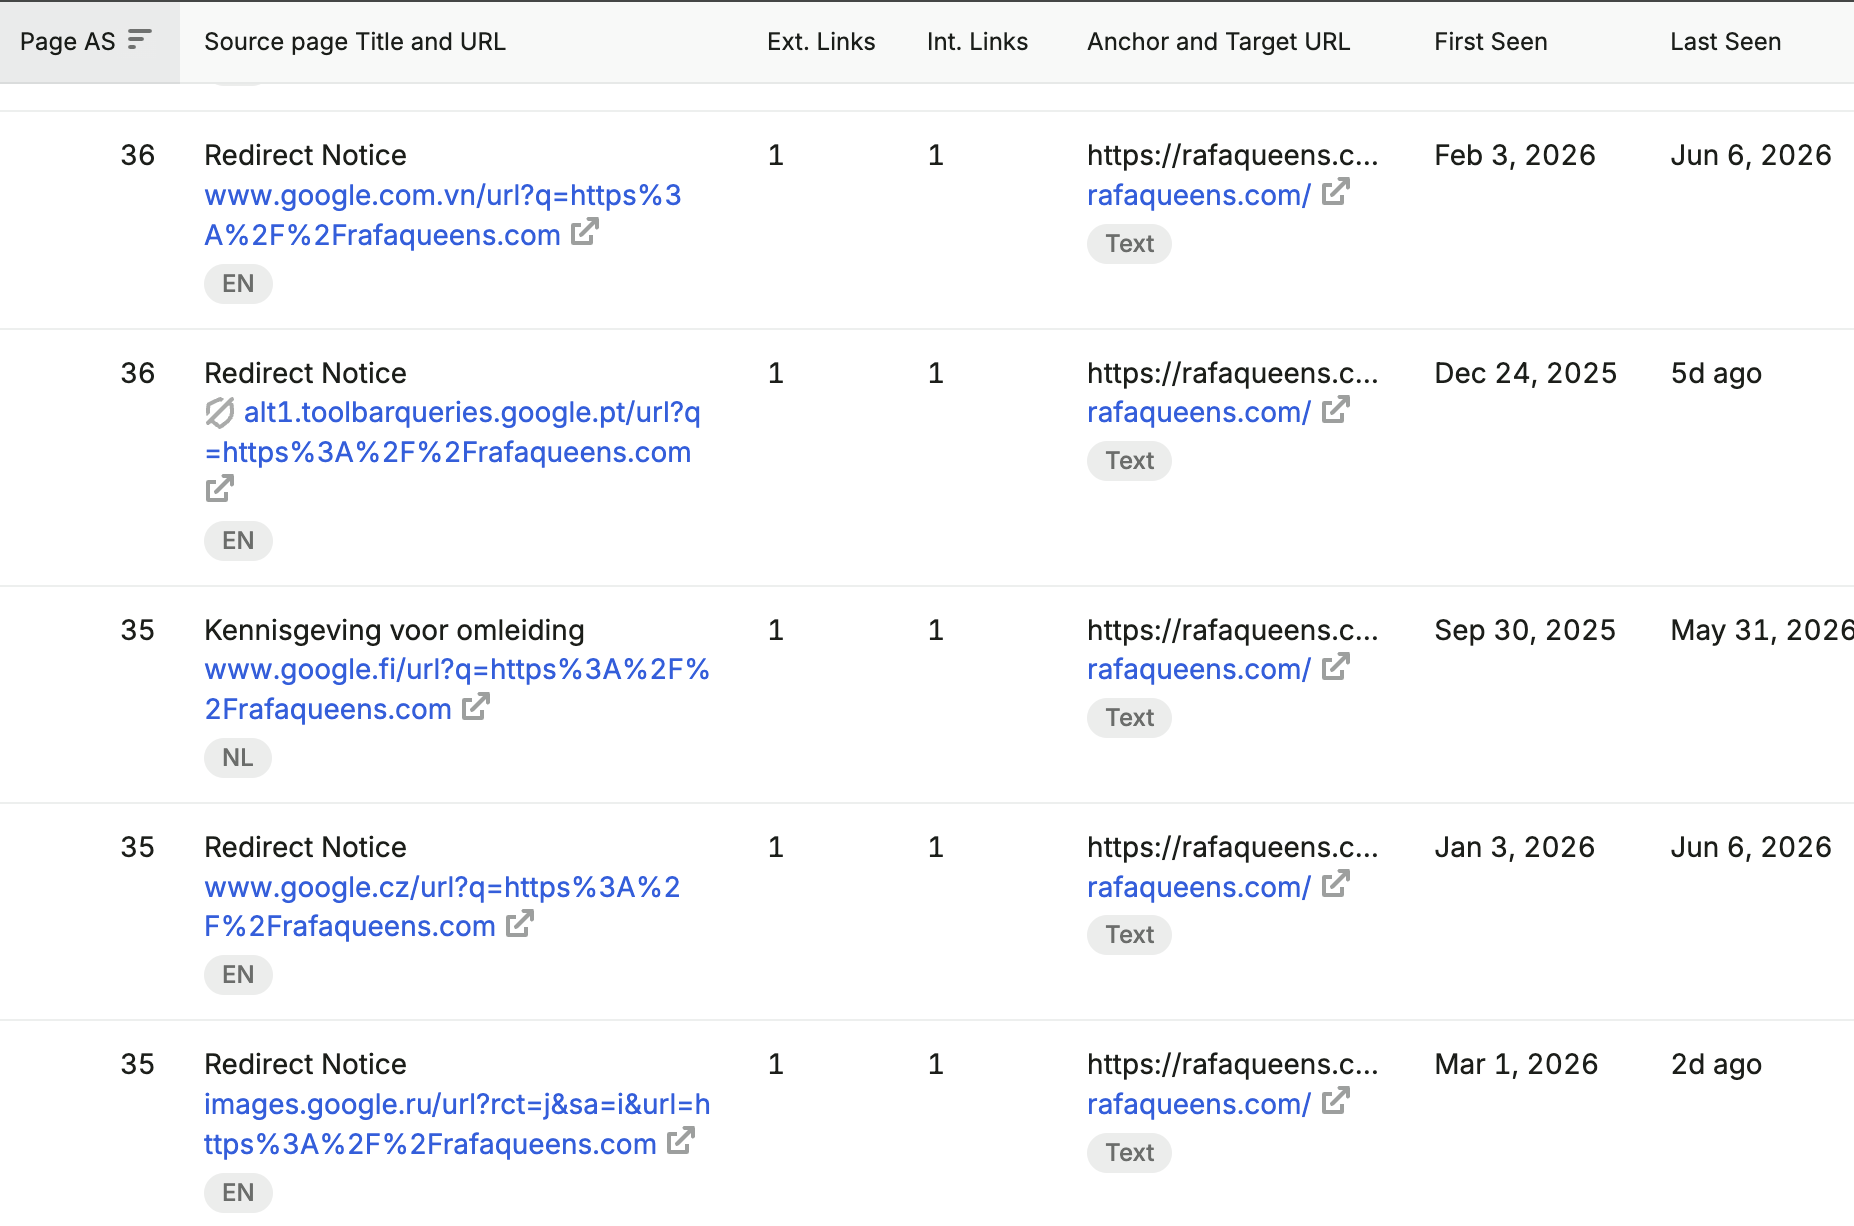This screenshot has height=1226, width=1854.
Task: Open target external icon in Dec 24, 2025 row
Action: coord(1336,410)
